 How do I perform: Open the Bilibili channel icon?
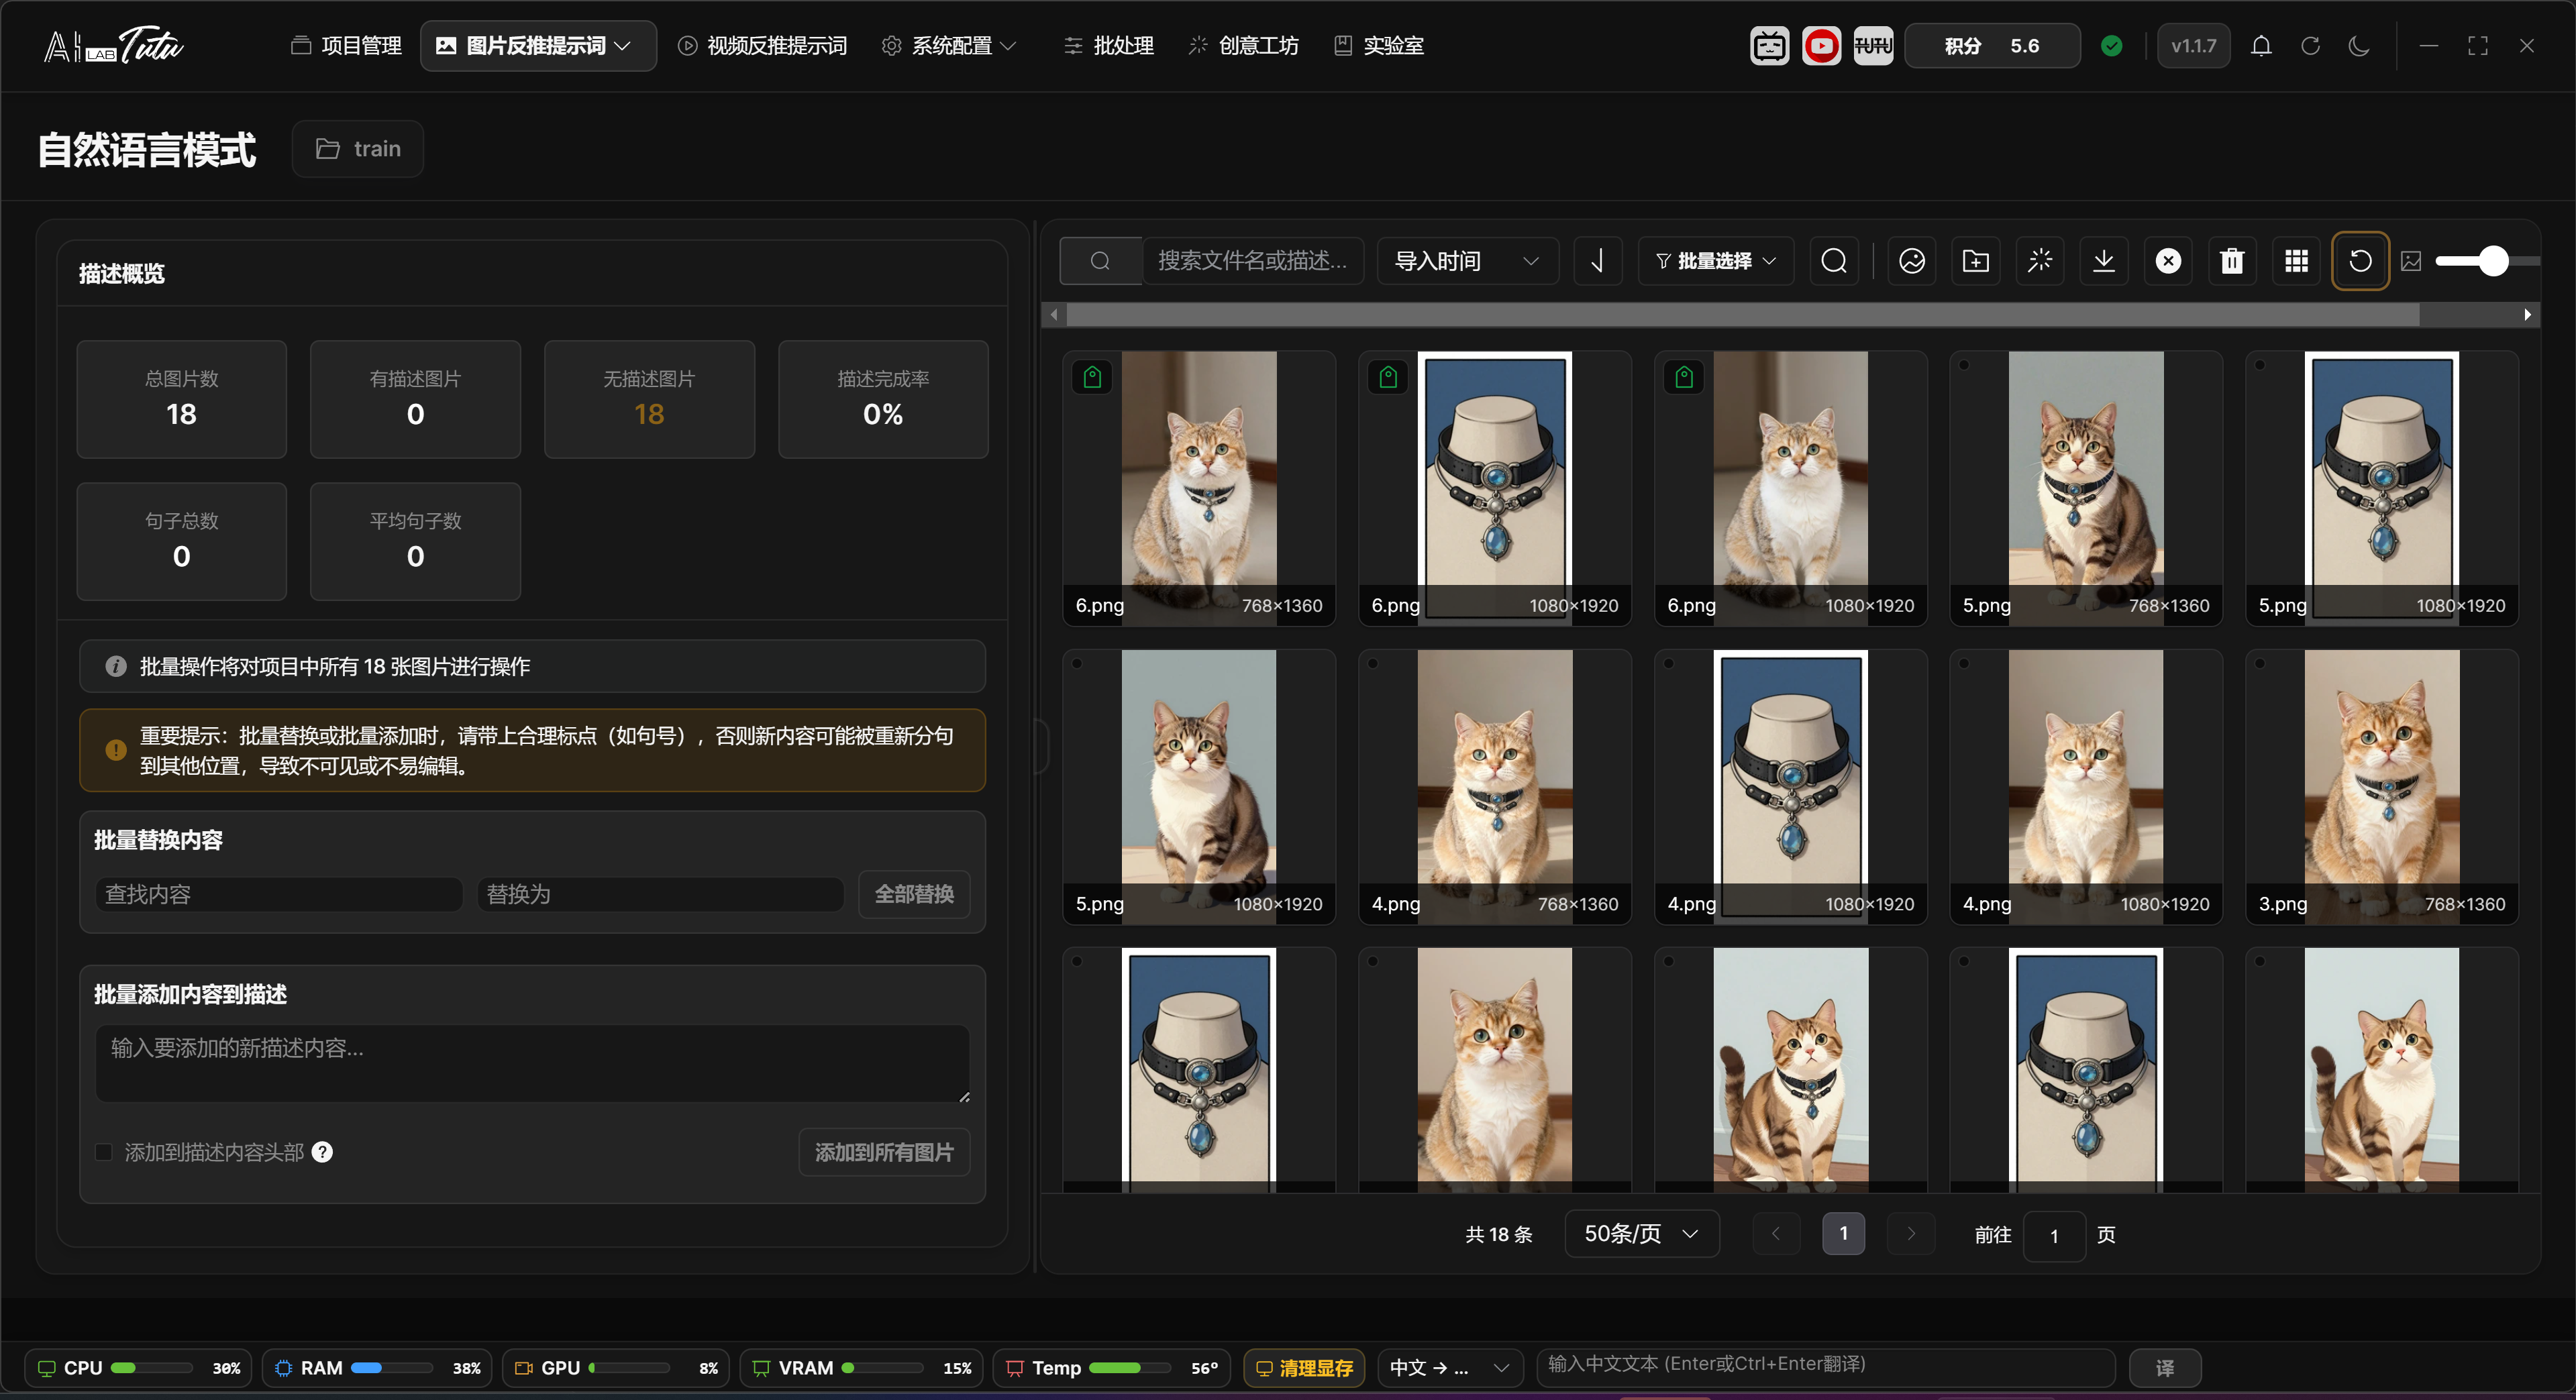pyautogui.click(x=1769, y=46)
